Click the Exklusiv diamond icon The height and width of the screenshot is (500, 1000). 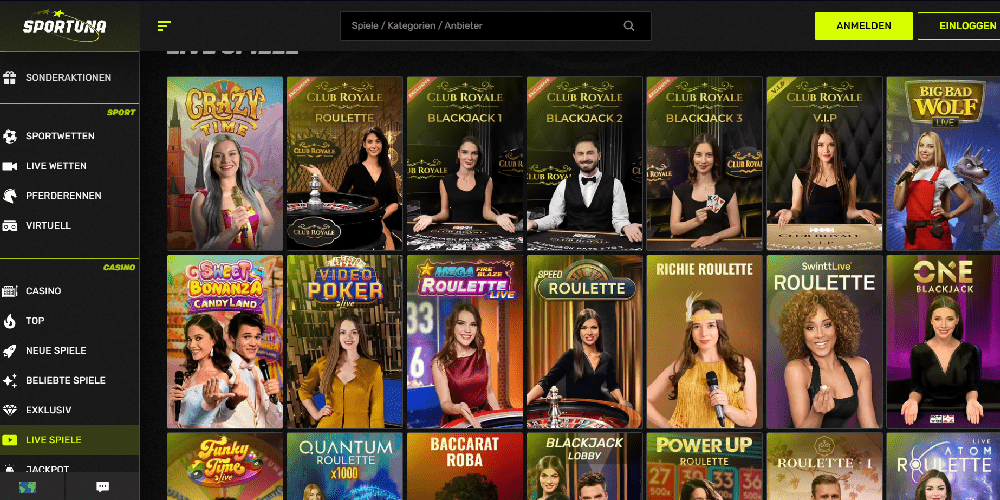pyautogui.click(x=10, y=410)
